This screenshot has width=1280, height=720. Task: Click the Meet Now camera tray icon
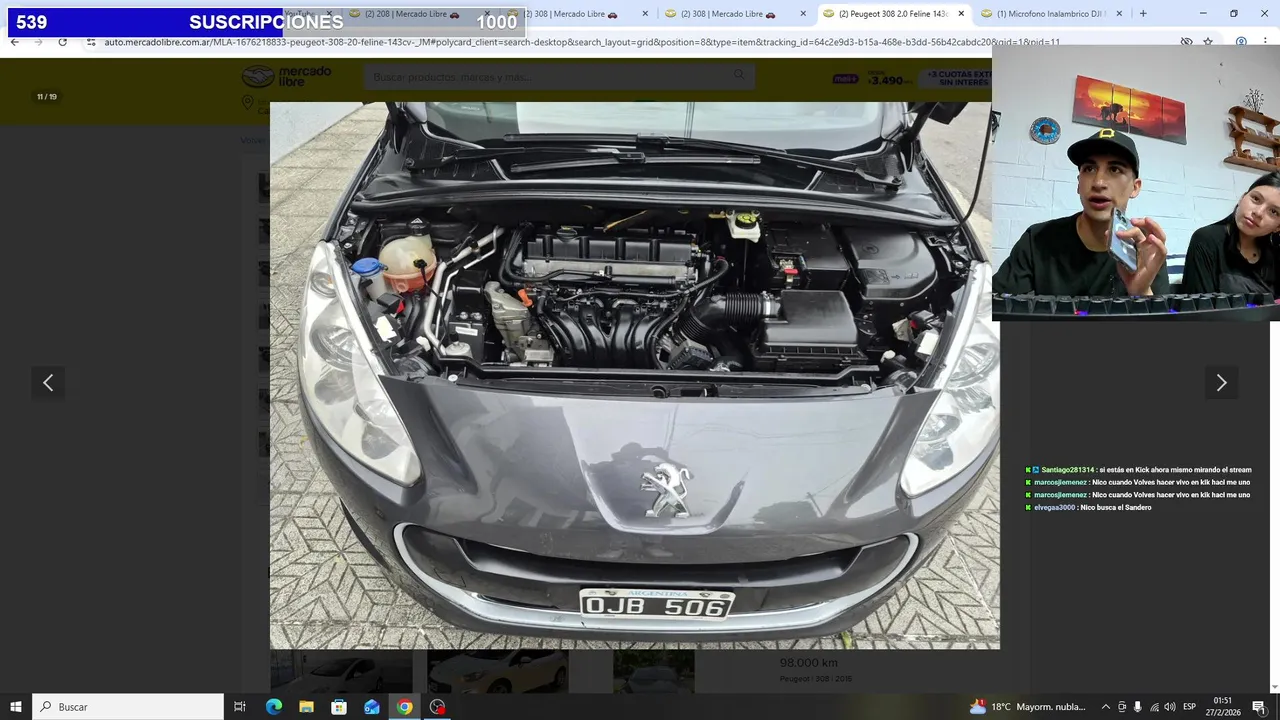pos(1121,707)
